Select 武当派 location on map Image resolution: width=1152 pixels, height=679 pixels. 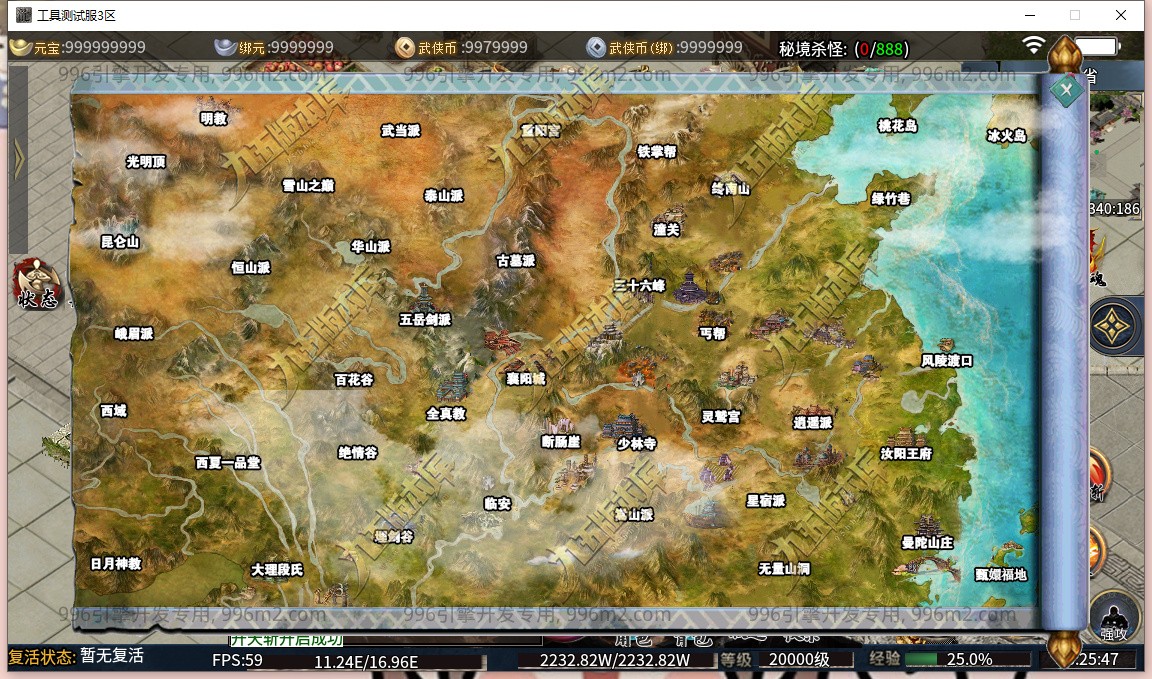400,131
